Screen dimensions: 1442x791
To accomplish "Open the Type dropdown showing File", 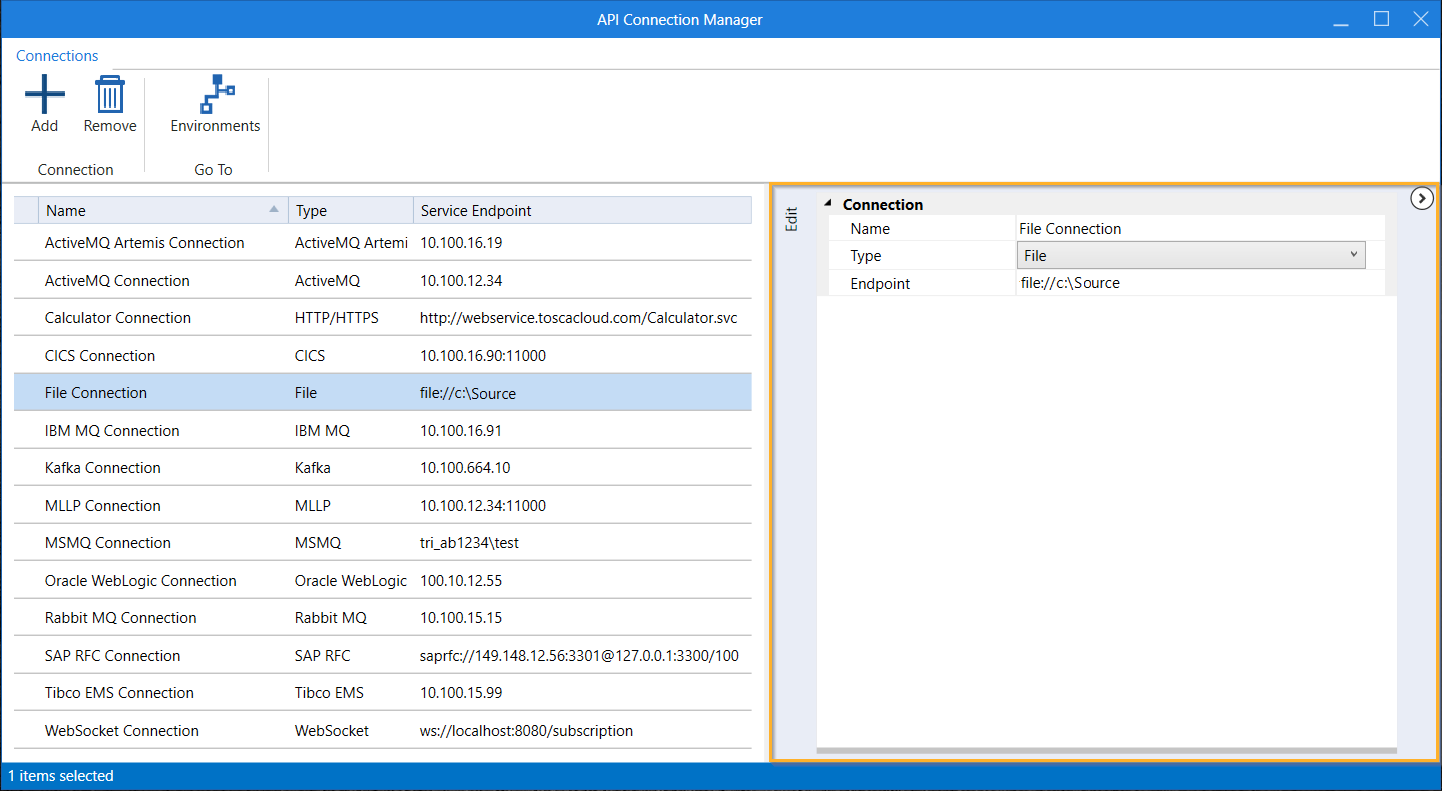I will [1191, 256].
